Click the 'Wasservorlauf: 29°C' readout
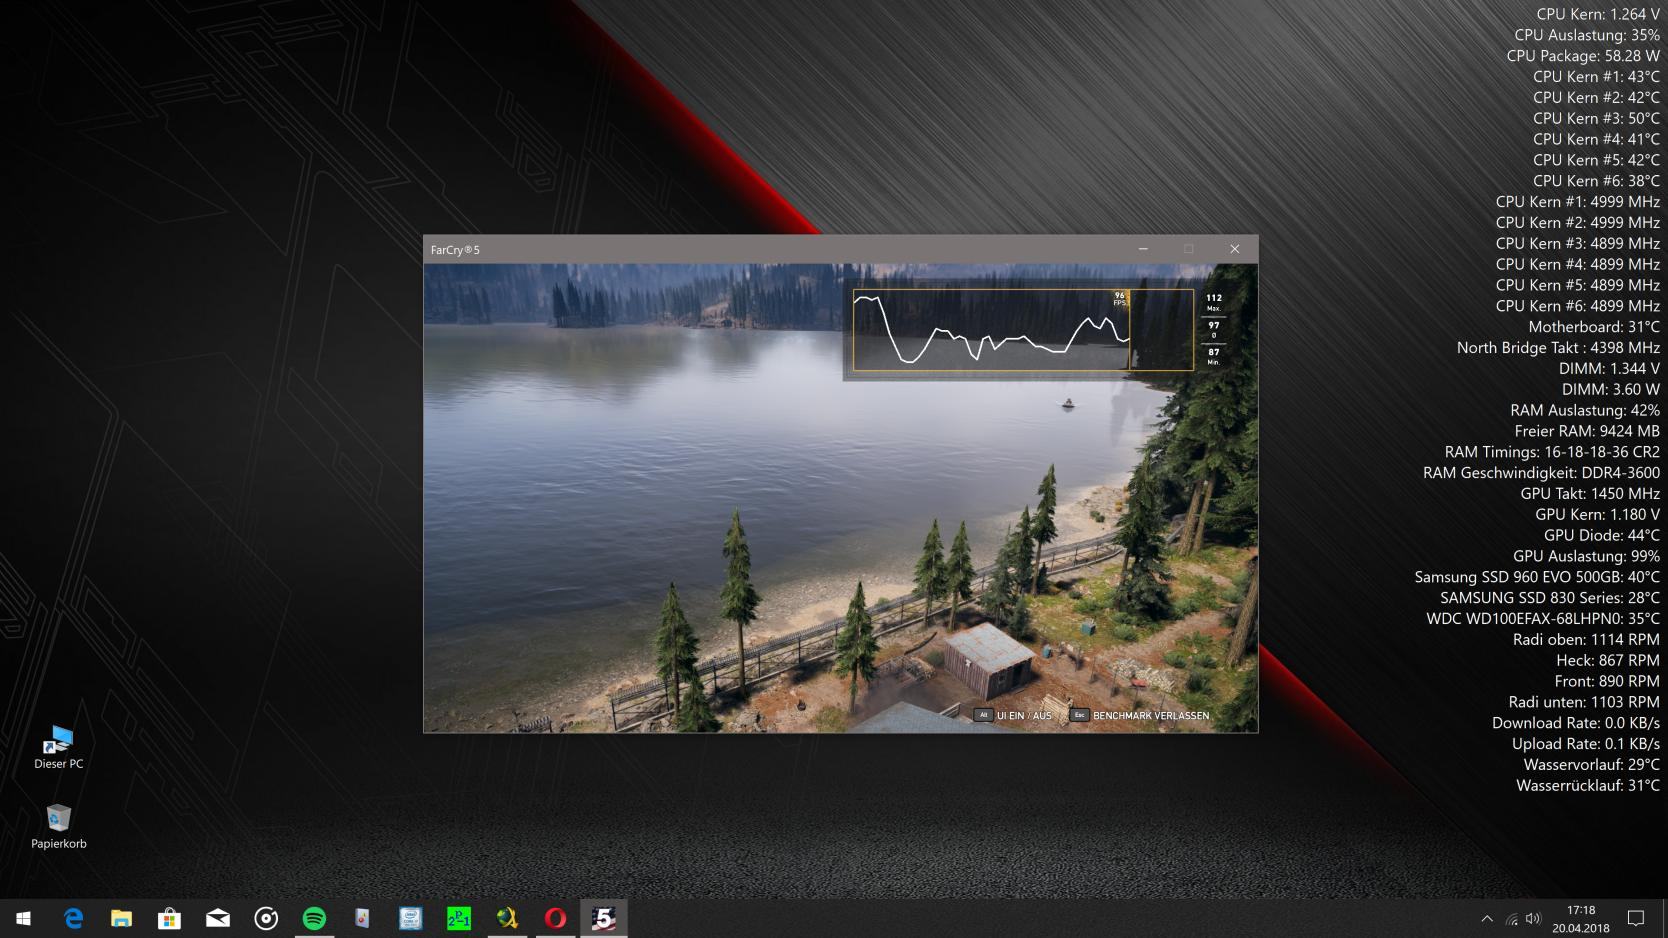This screenshot has height=938, width=1668. [x=1592, y=765]
